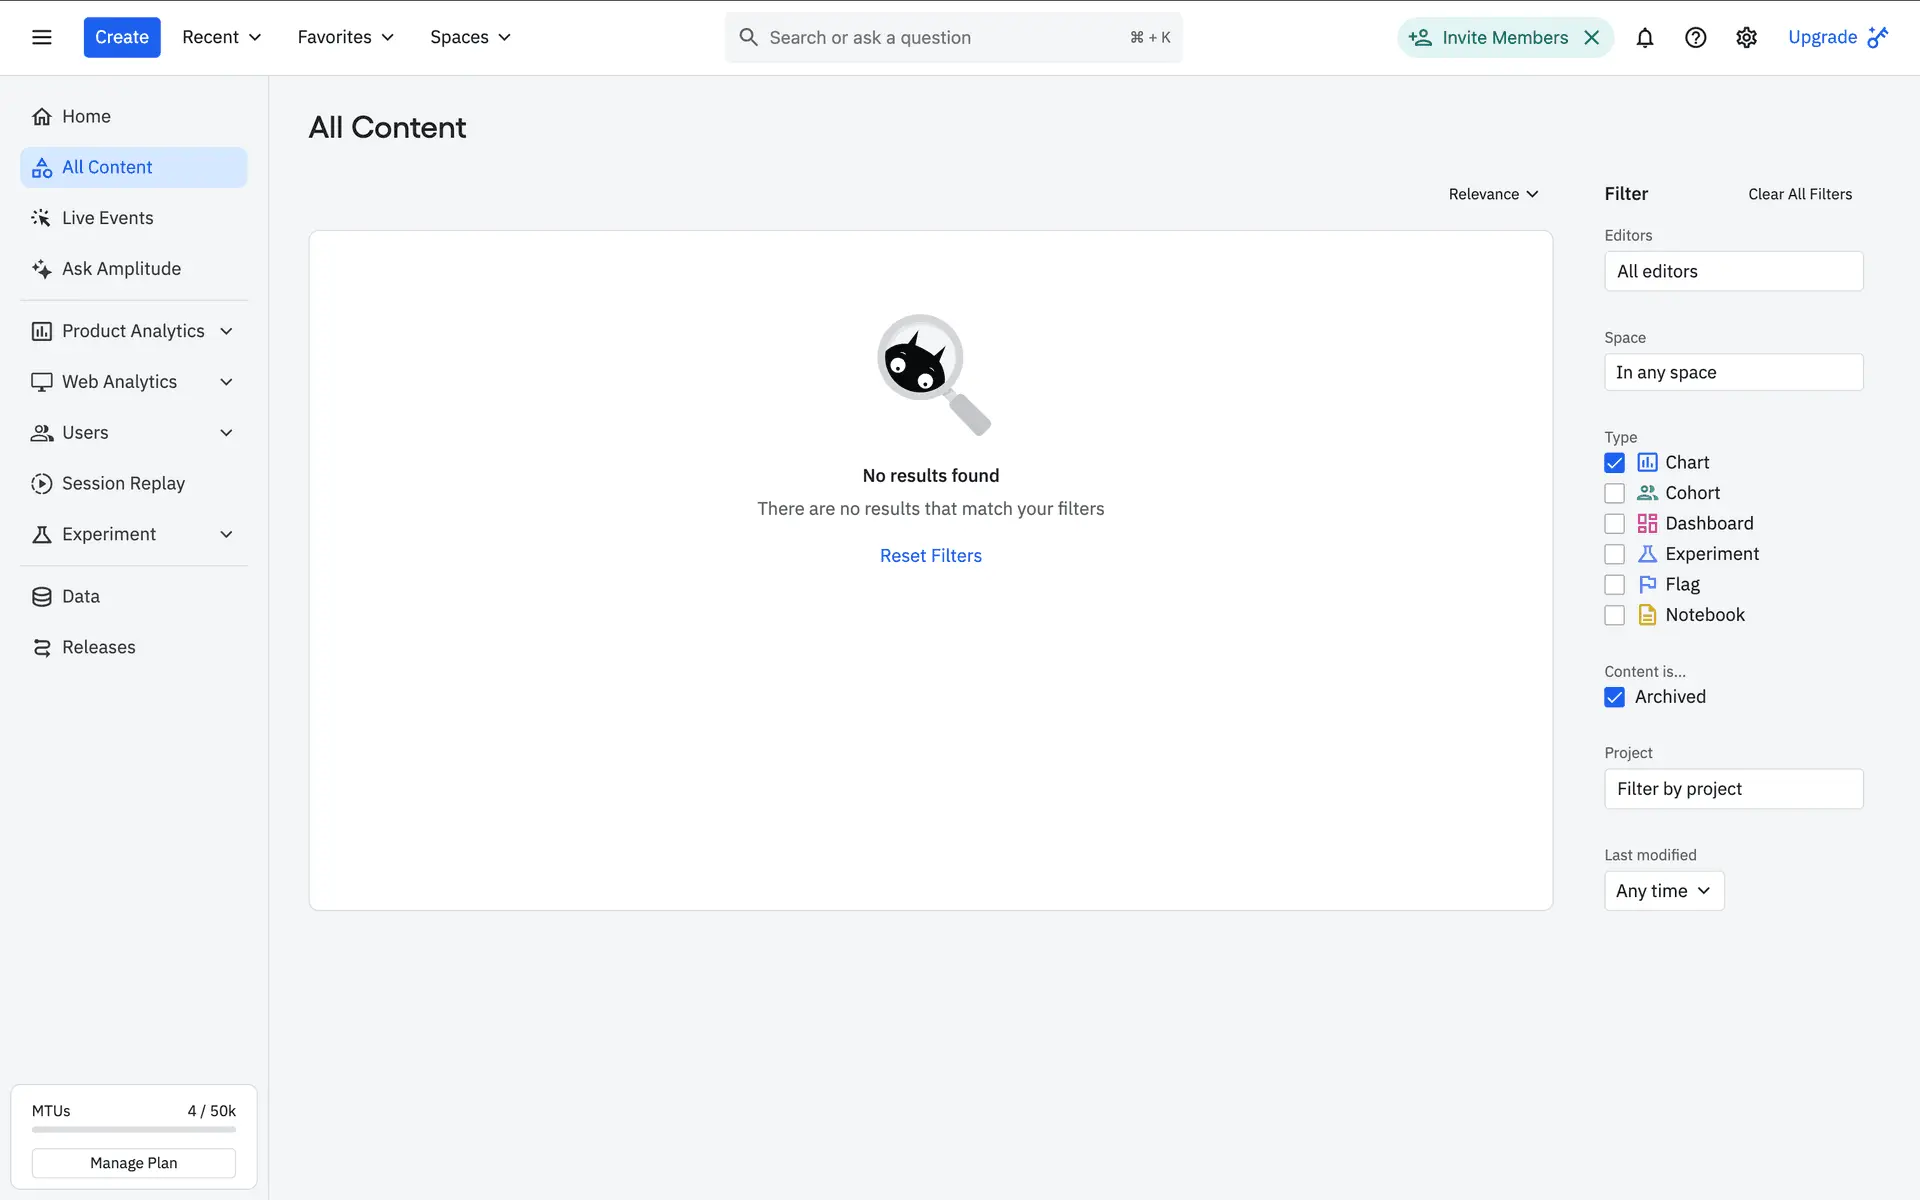Click the help question mark icon
This screenshot has height=1200, width=1920.
[1695, 38]
